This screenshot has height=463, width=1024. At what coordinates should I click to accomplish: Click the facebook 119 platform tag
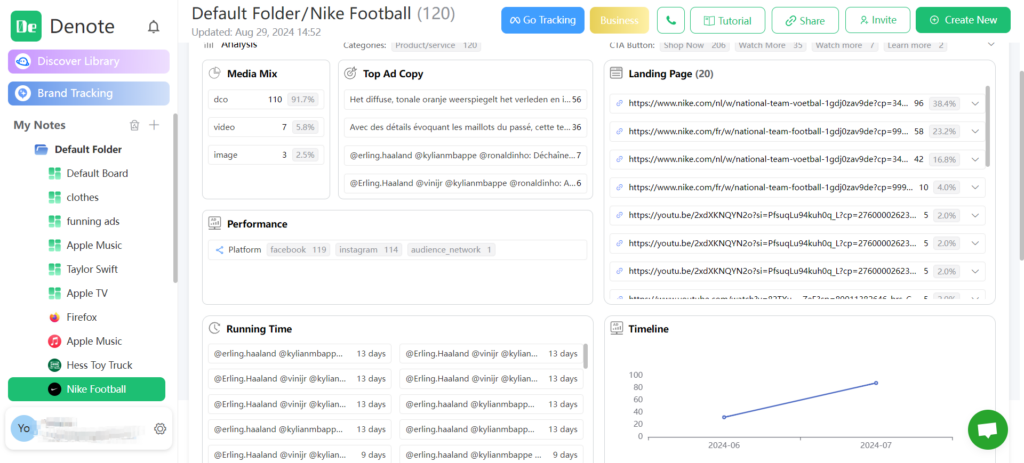[298, 249]
